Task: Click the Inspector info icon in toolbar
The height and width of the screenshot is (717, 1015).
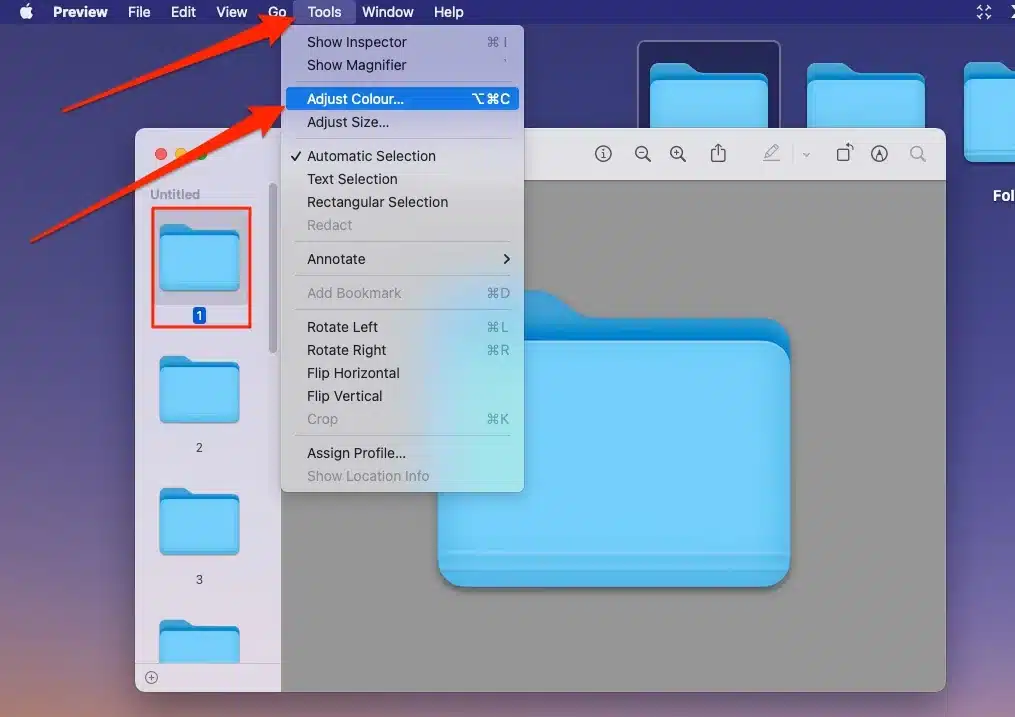Action: tap(603, 153)
